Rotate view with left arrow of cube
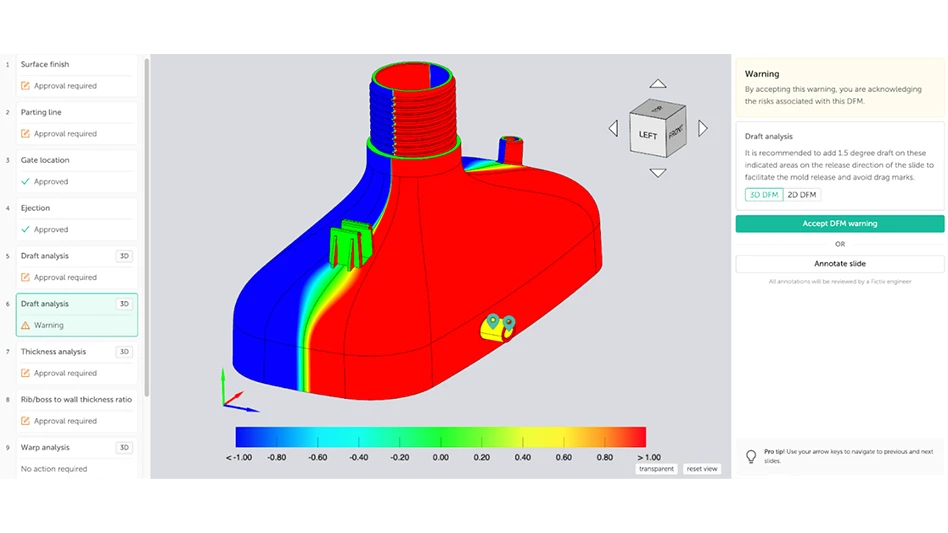The width and height of the screenshot is (948, 533). 613,128
